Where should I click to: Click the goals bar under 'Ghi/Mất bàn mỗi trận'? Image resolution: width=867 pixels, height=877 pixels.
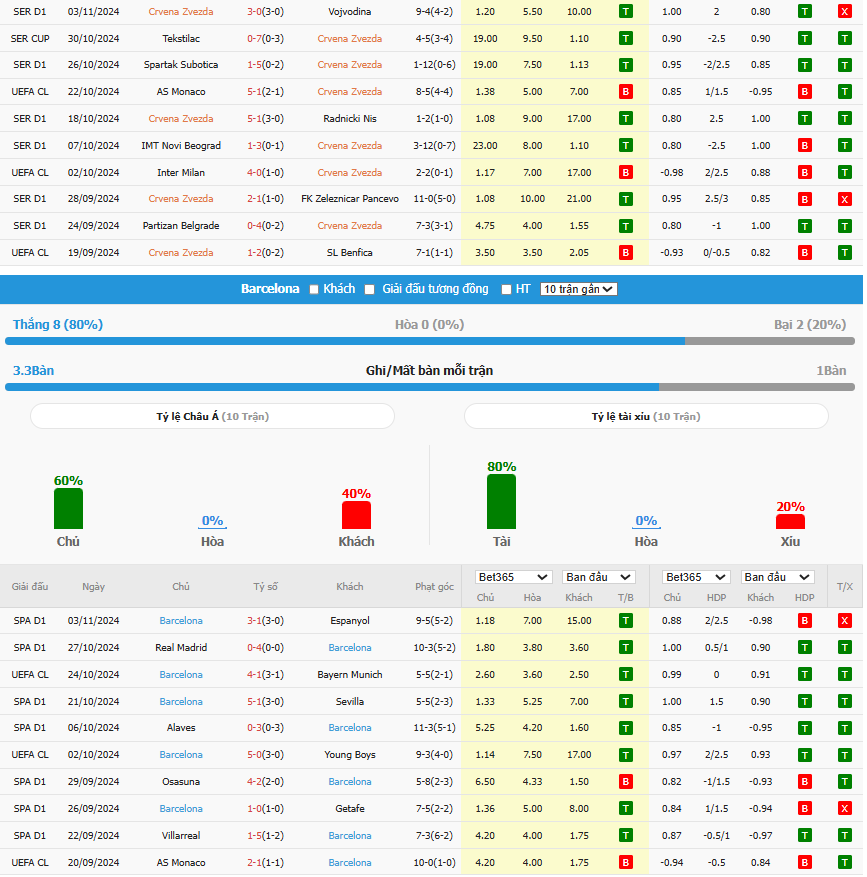tap(430, 387)
